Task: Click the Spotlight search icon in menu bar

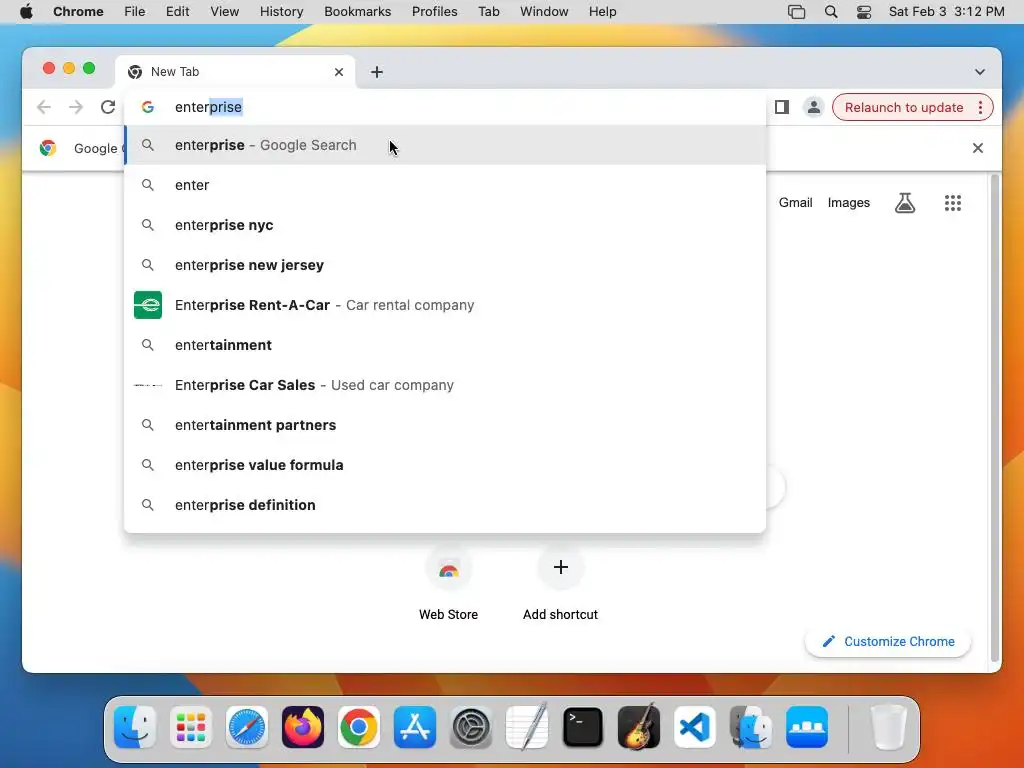Action: [x=831, y=12]
